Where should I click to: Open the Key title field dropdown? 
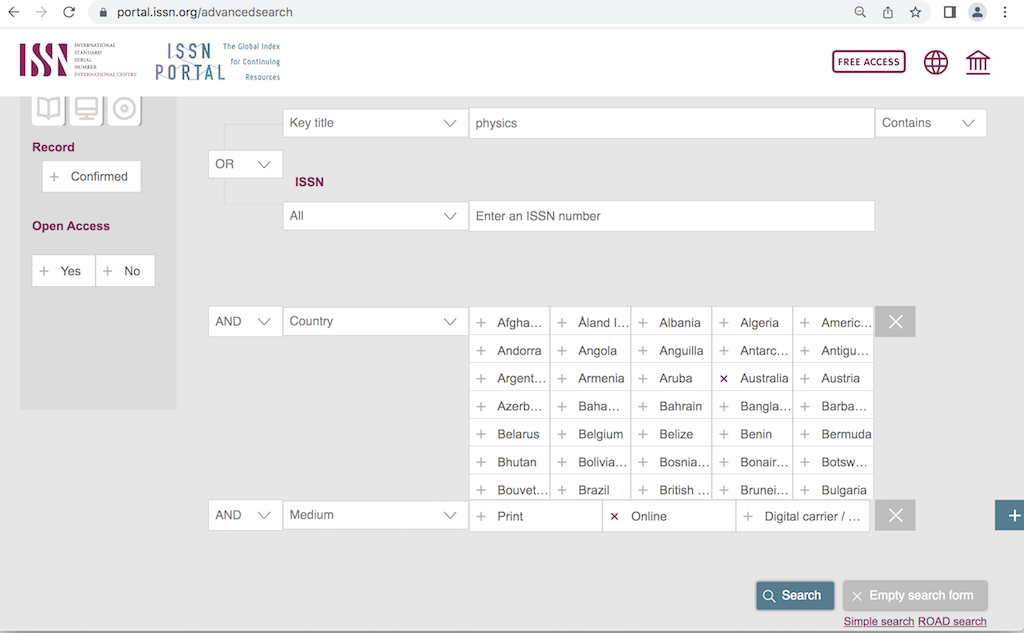point(375,122)
